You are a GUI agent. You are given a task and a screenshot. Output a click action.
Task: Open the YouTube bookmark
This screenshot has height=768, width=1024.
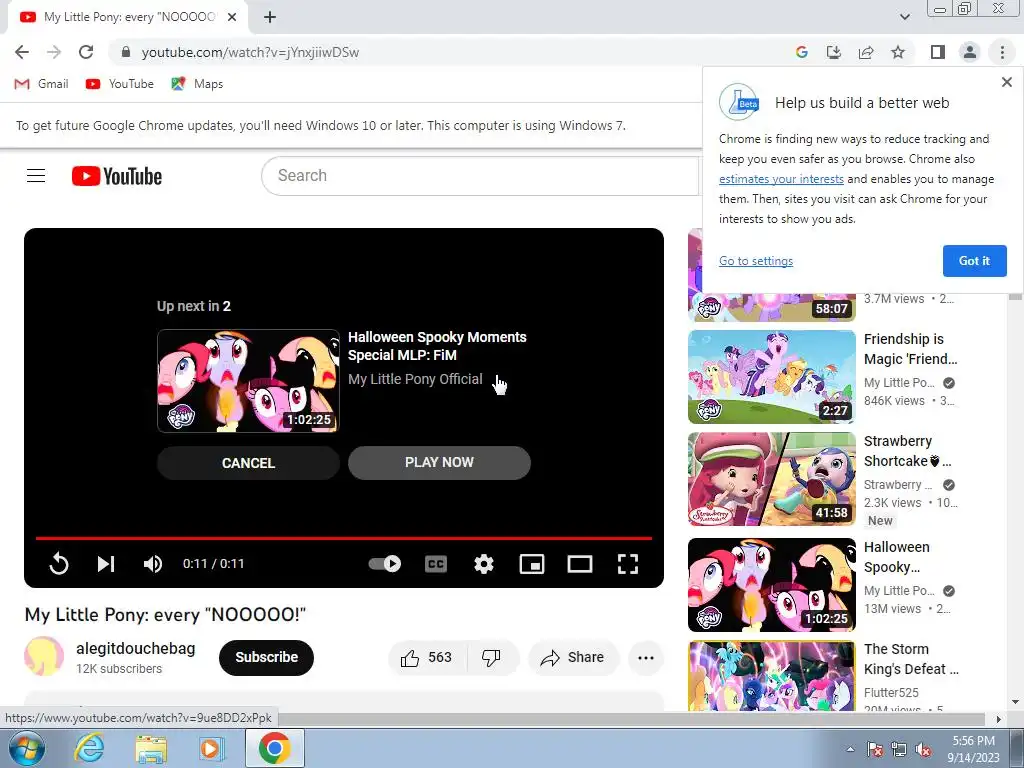120,84
